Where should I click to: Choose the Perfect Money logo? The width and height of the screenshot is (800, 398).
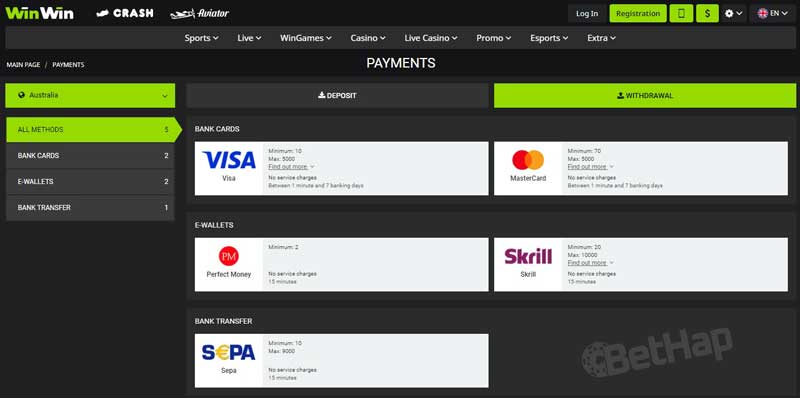point(229,256)
